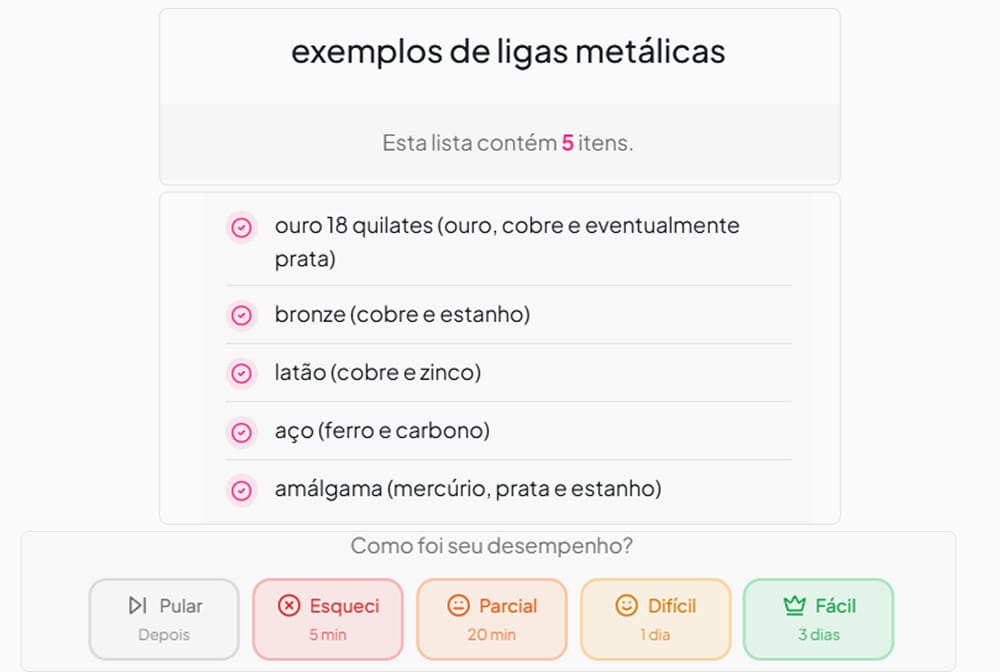Click the text latão (cobre e zinco)
This screenshot has width=1000, height=672.
378,373
